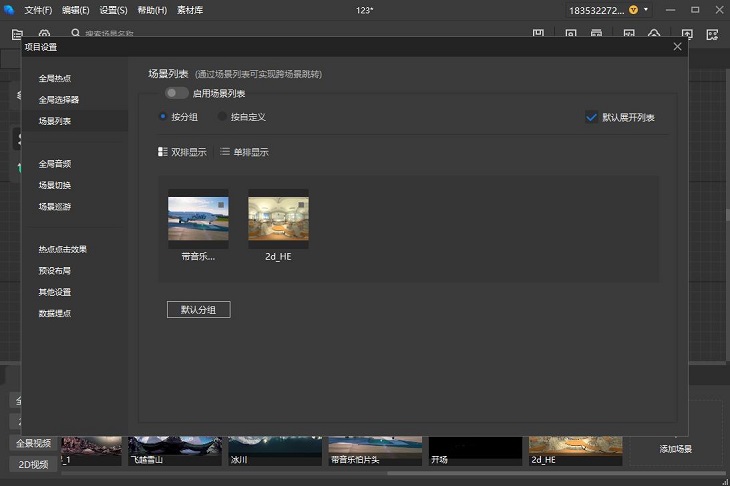Select the 冰川 scene thumbnail
Image resolution: width=730 pixels, height=486 pixels.
point(275,450)
